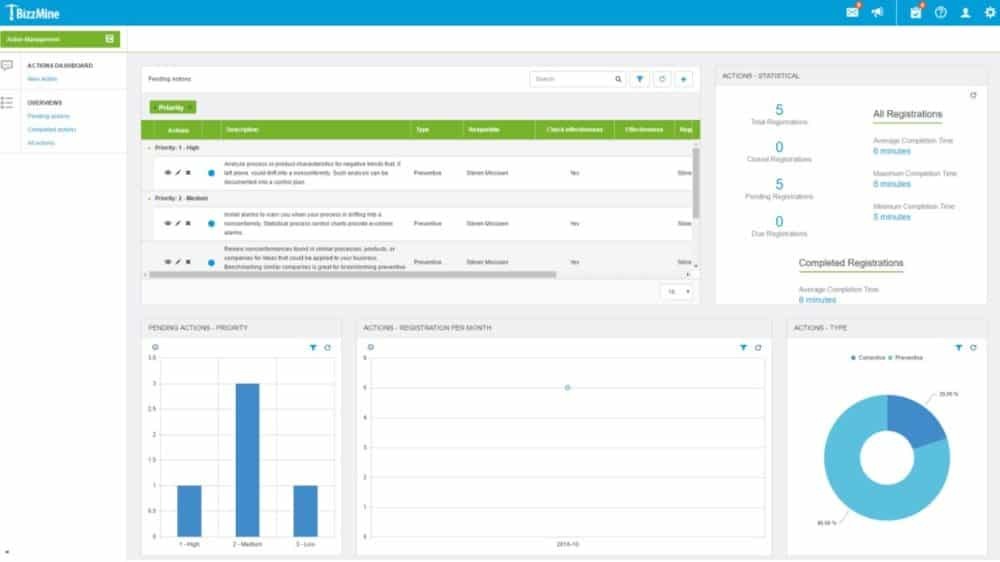Open the help question mark icon
The height and width of the screenshot is (562, 1000).
940,12
